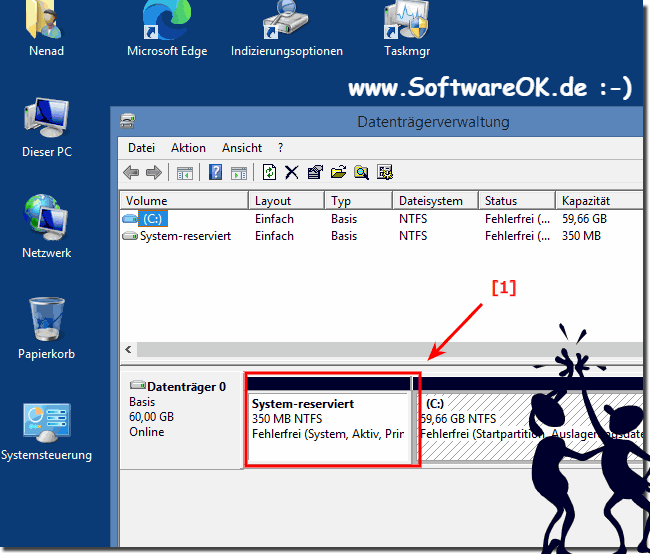The image size is (650, 554).
Task: Click NTFS cell in System-reserviert row
Action: [x=413, y=236]
